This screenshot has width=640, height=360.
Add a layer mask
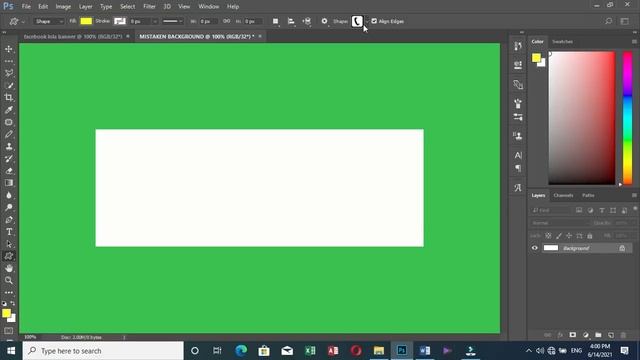tap(573, 335)
